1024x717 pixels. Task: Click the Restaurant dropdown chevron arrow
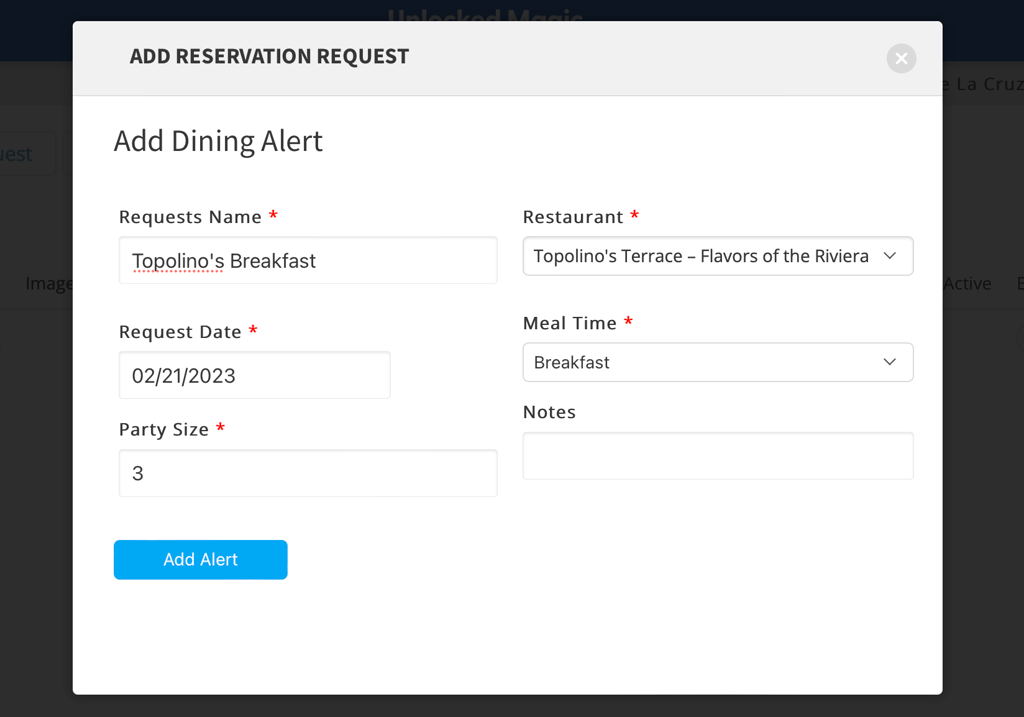click(x=889, y=256)
